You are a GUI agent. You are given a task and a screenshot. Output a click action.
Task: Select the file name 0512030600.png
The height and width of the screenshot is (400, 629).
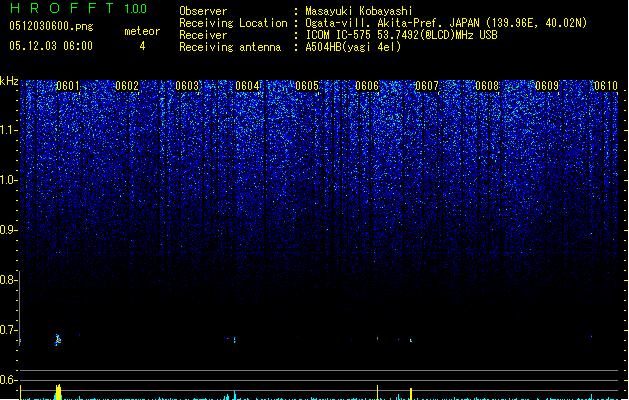51,26
